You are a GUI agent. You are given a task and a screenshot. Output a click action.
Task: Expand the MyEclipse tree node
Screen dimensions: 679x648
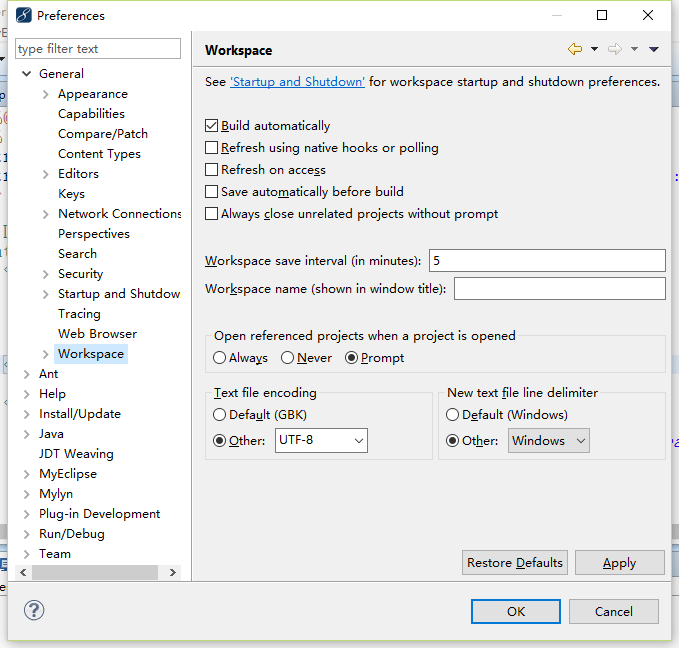click(27, 474)
